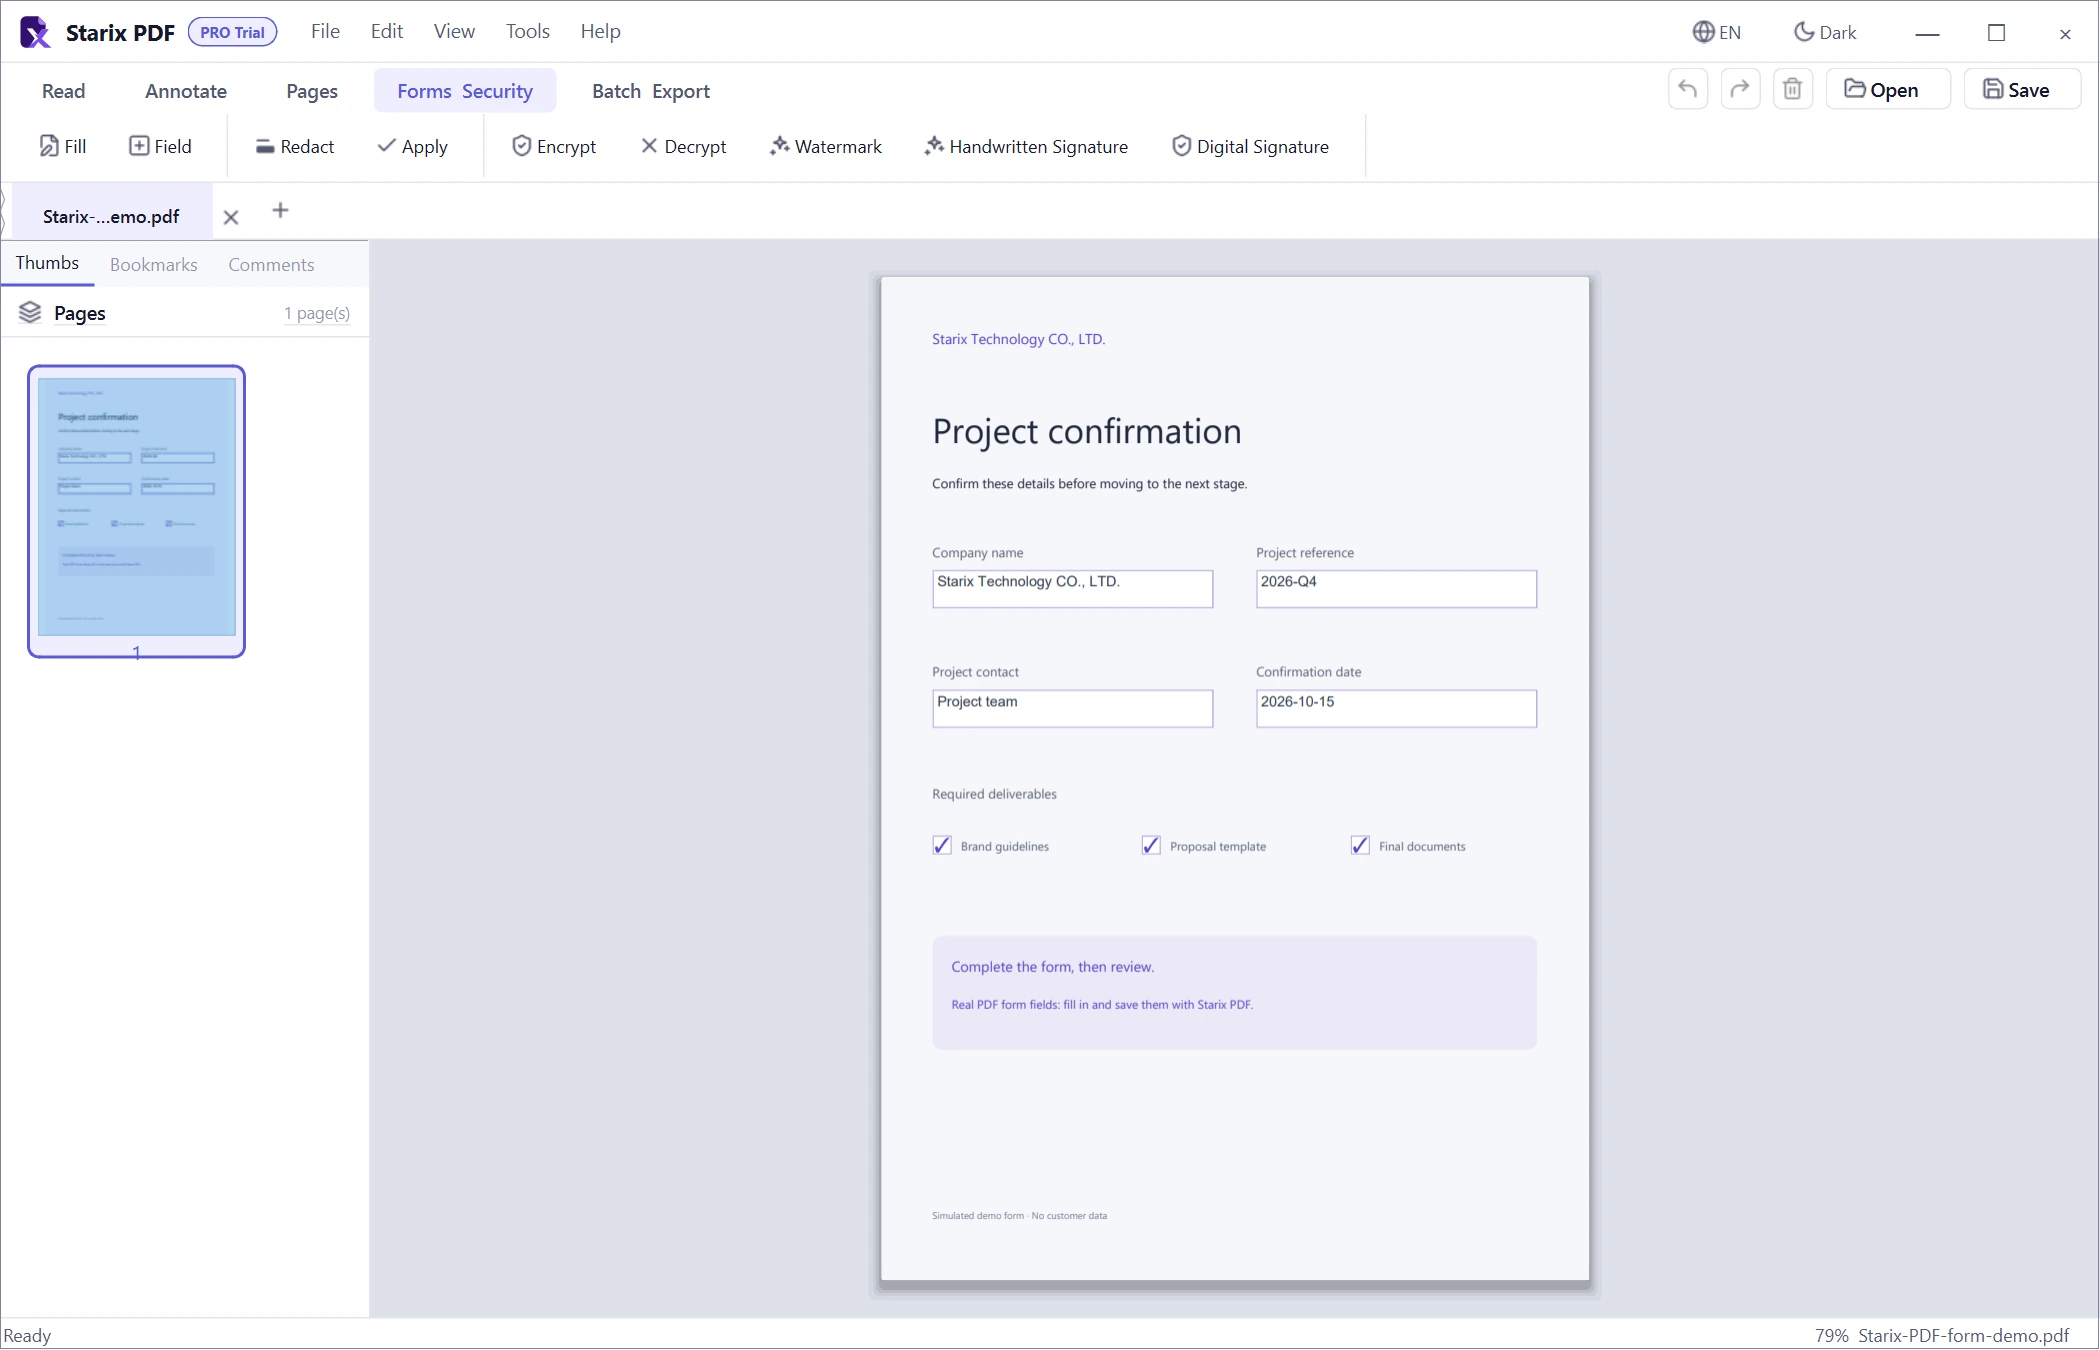Click the Project contact input field

click(1073, 709)
